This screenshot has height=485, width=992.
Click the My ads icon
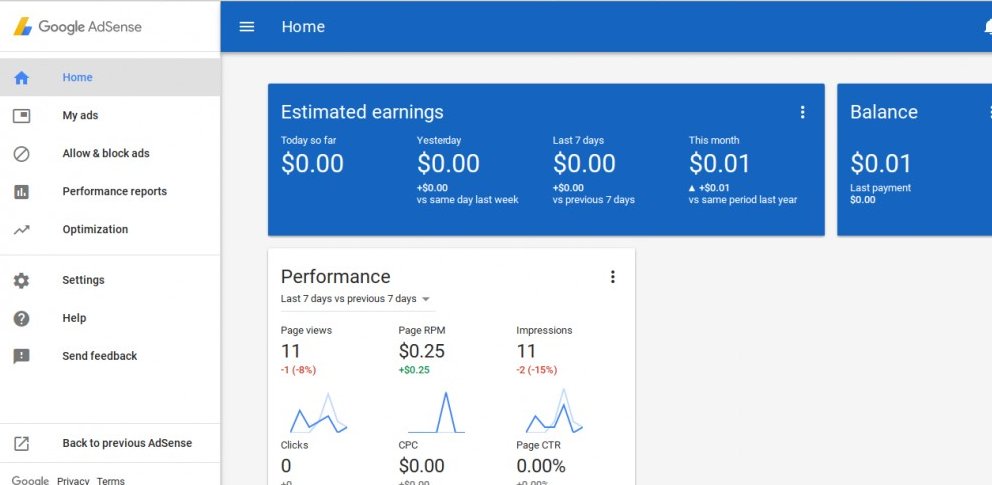click(22, 116)
